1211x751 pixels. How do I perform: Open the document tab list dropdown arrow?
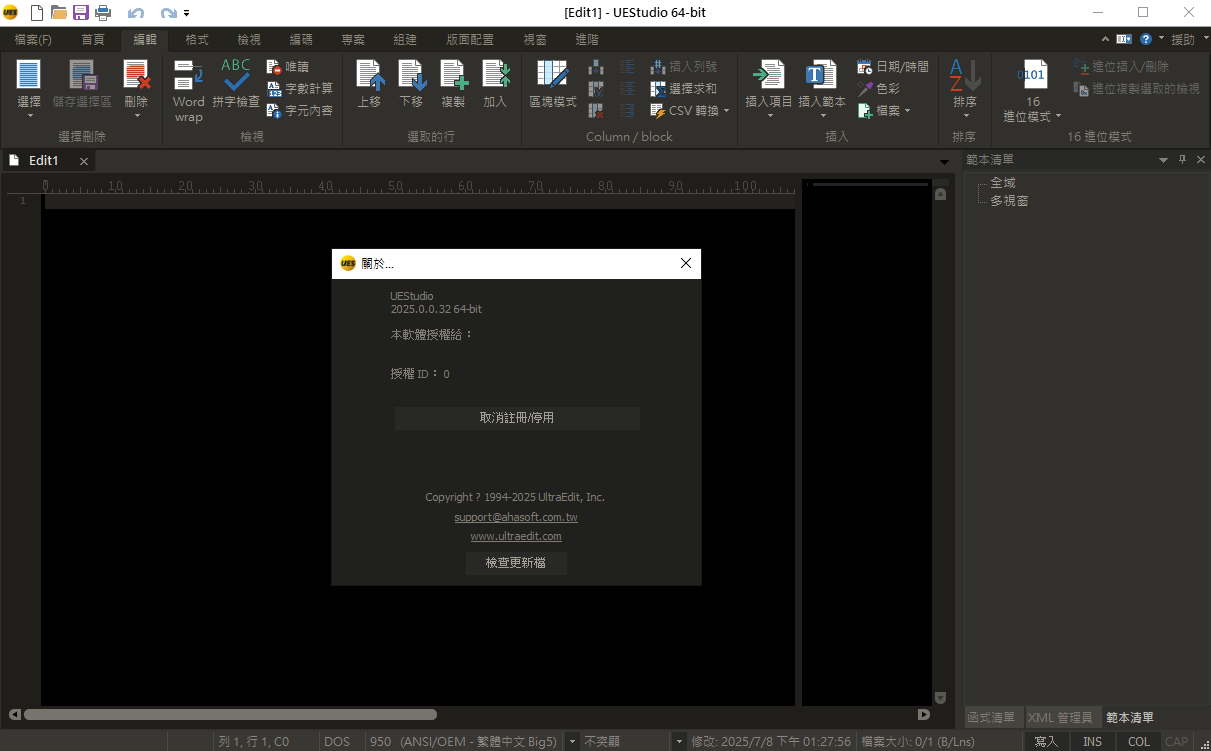(x=945, y=162)
